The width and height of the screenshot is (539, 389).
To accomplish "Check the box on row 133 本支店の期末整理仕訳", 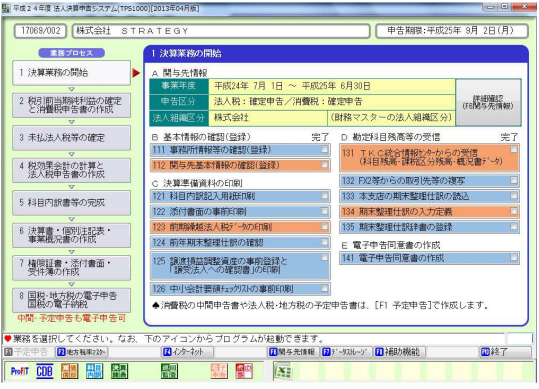I will [x=514, y=196].
